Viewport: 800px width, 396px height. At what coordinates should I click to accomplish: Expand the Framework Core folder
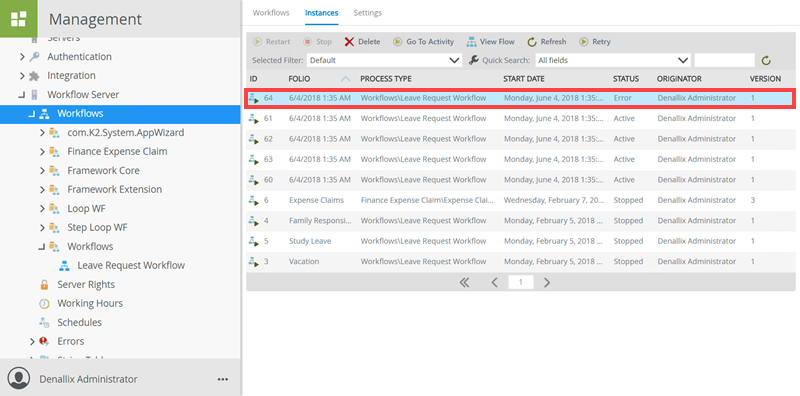[42, 170]
